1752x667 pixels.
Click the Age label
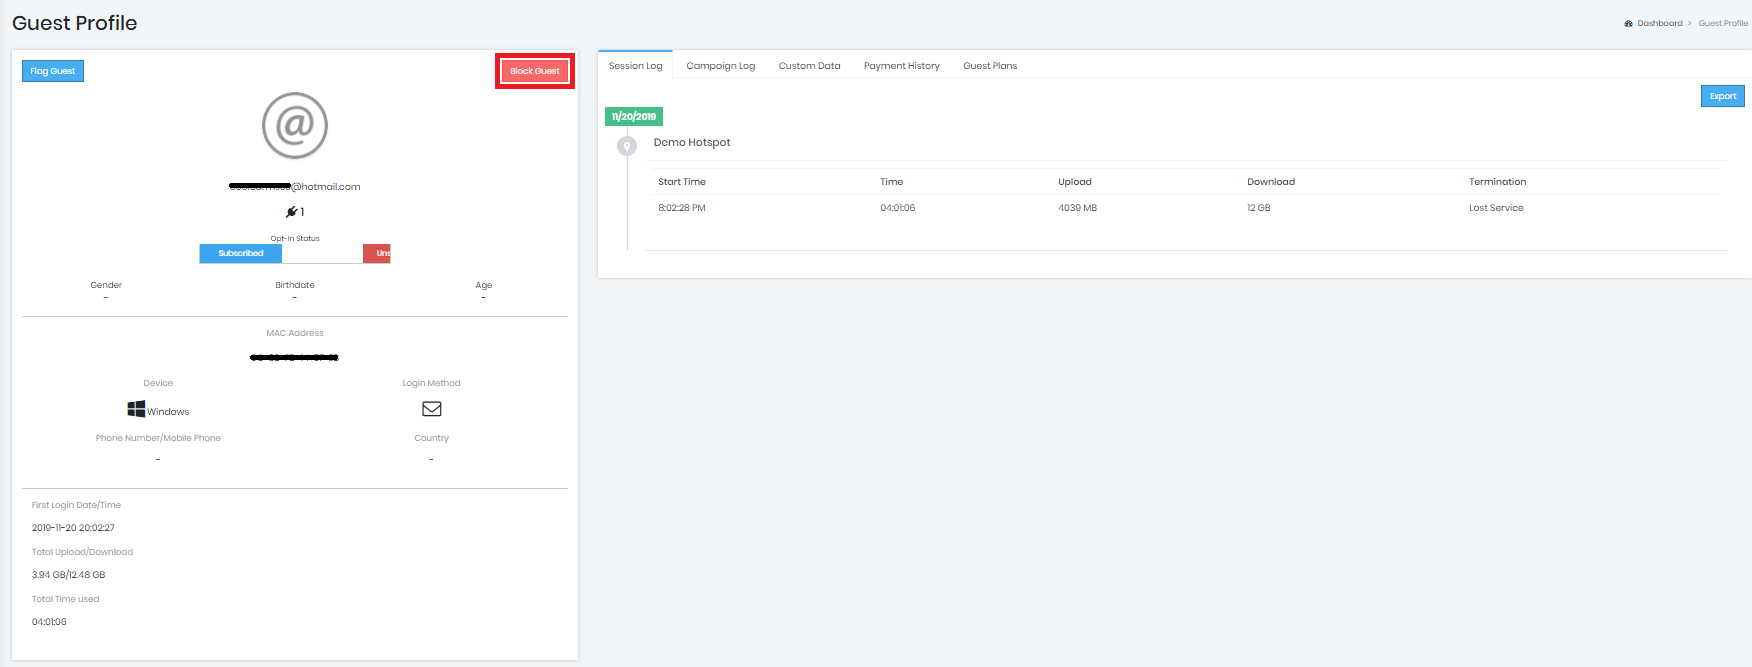coord(484,285)
